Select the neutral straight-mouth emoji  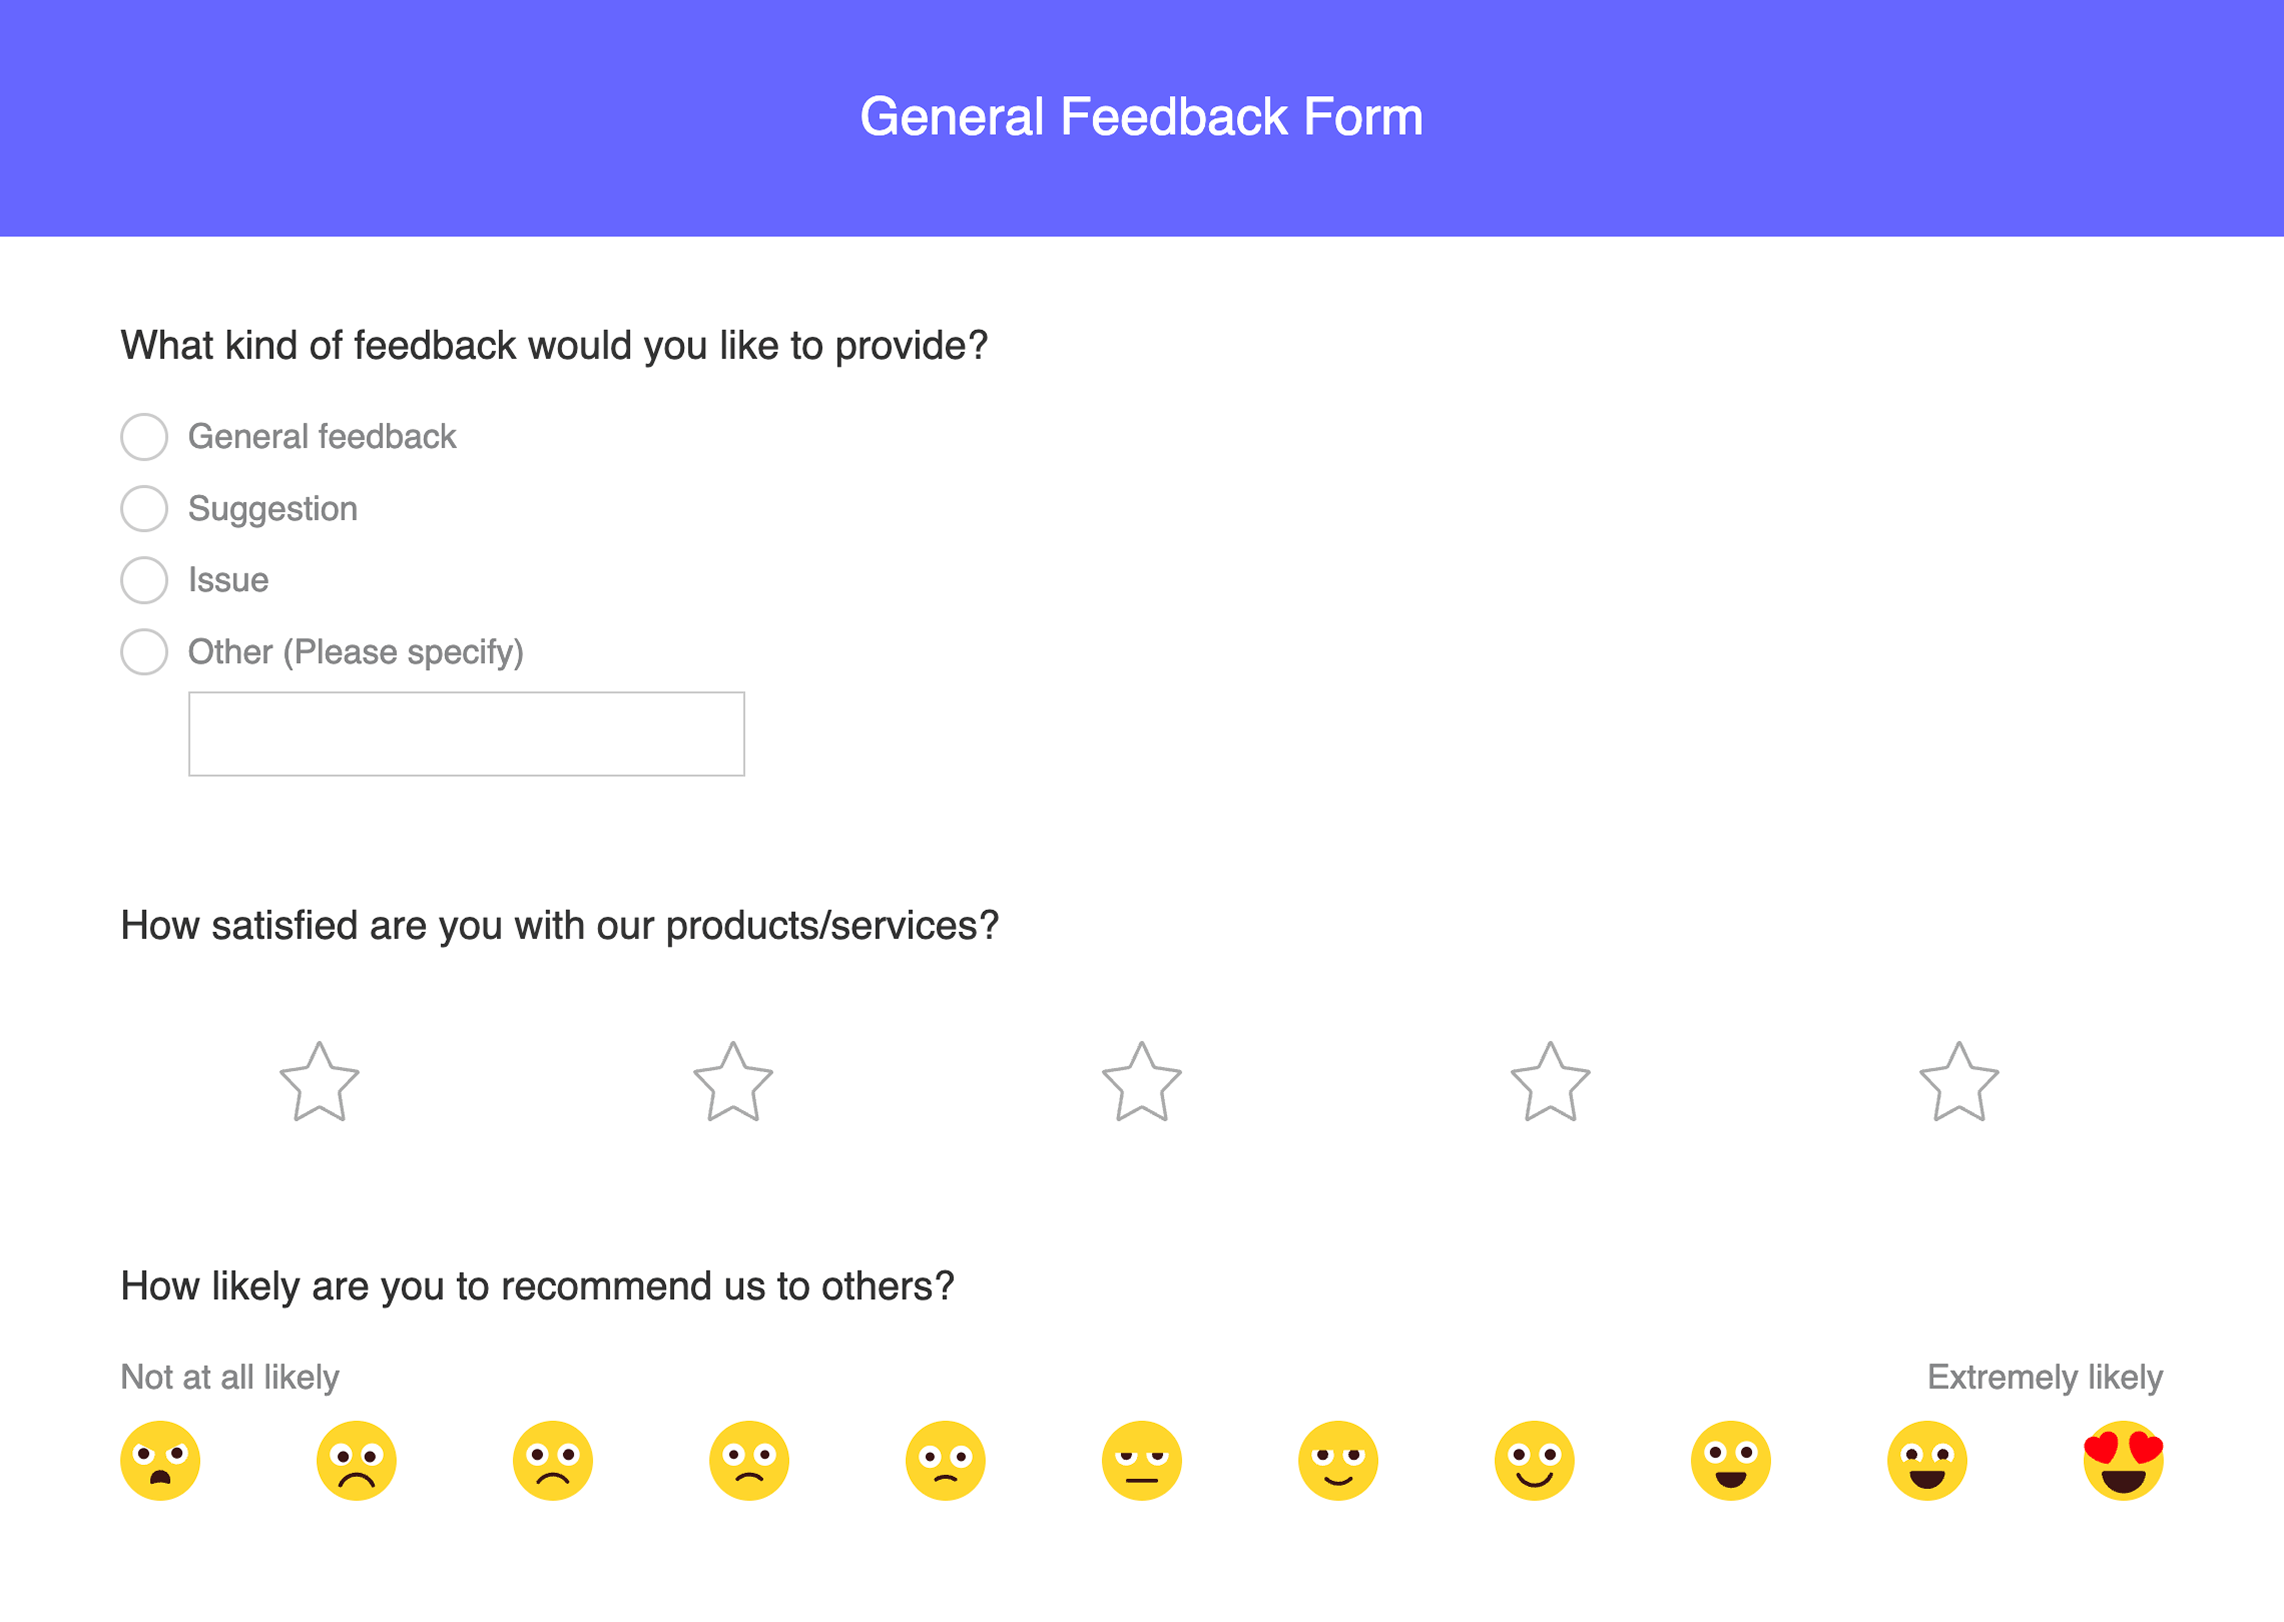(1141, 1460)
